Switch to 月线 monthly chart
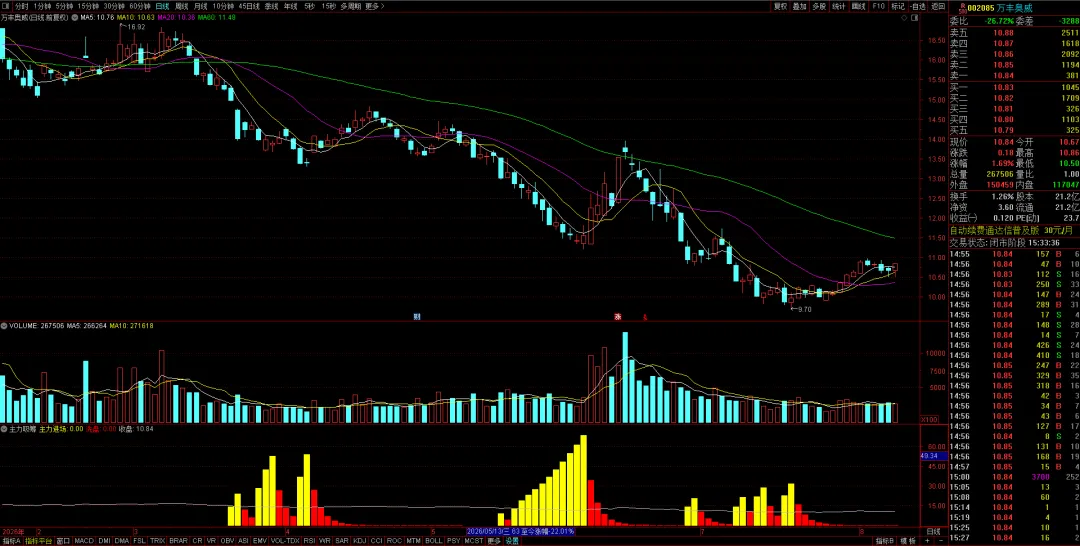Viewport: 1080px width, 546px height. pos(200,6)
